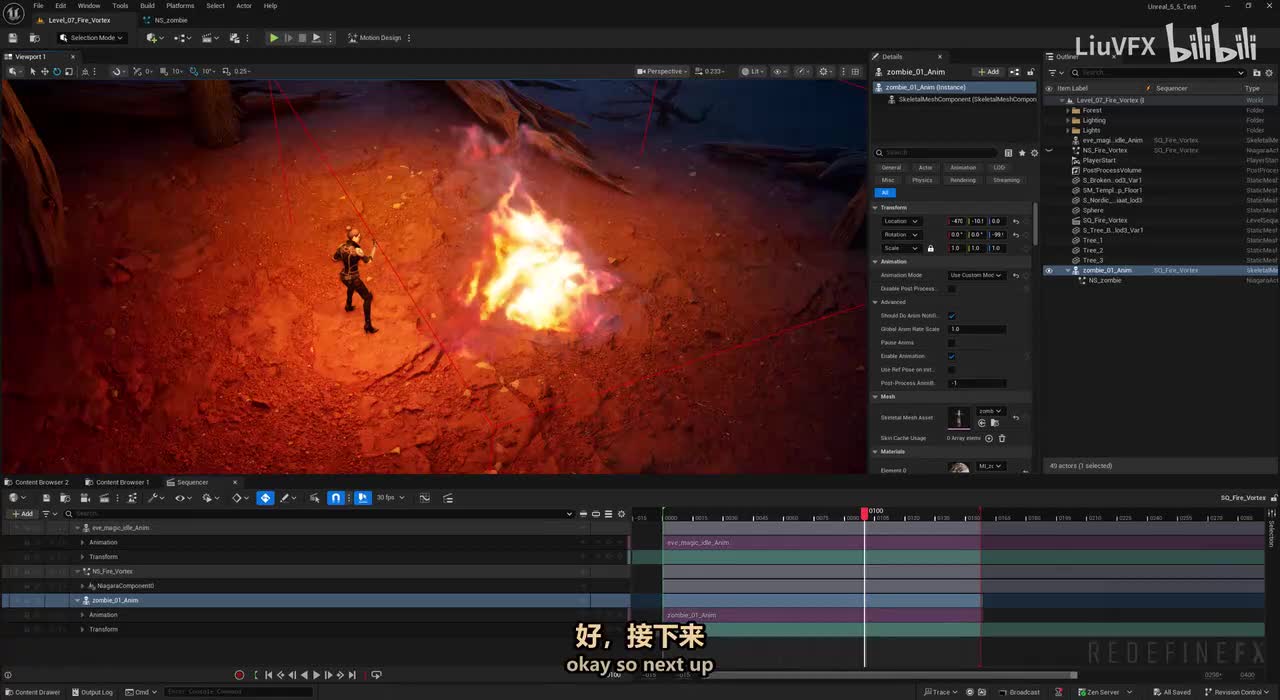The height and width of the screenshot is (700, 1280).
Task: Toggle the sequencer snapping magnet icon
Action: [x=336, y=498]
